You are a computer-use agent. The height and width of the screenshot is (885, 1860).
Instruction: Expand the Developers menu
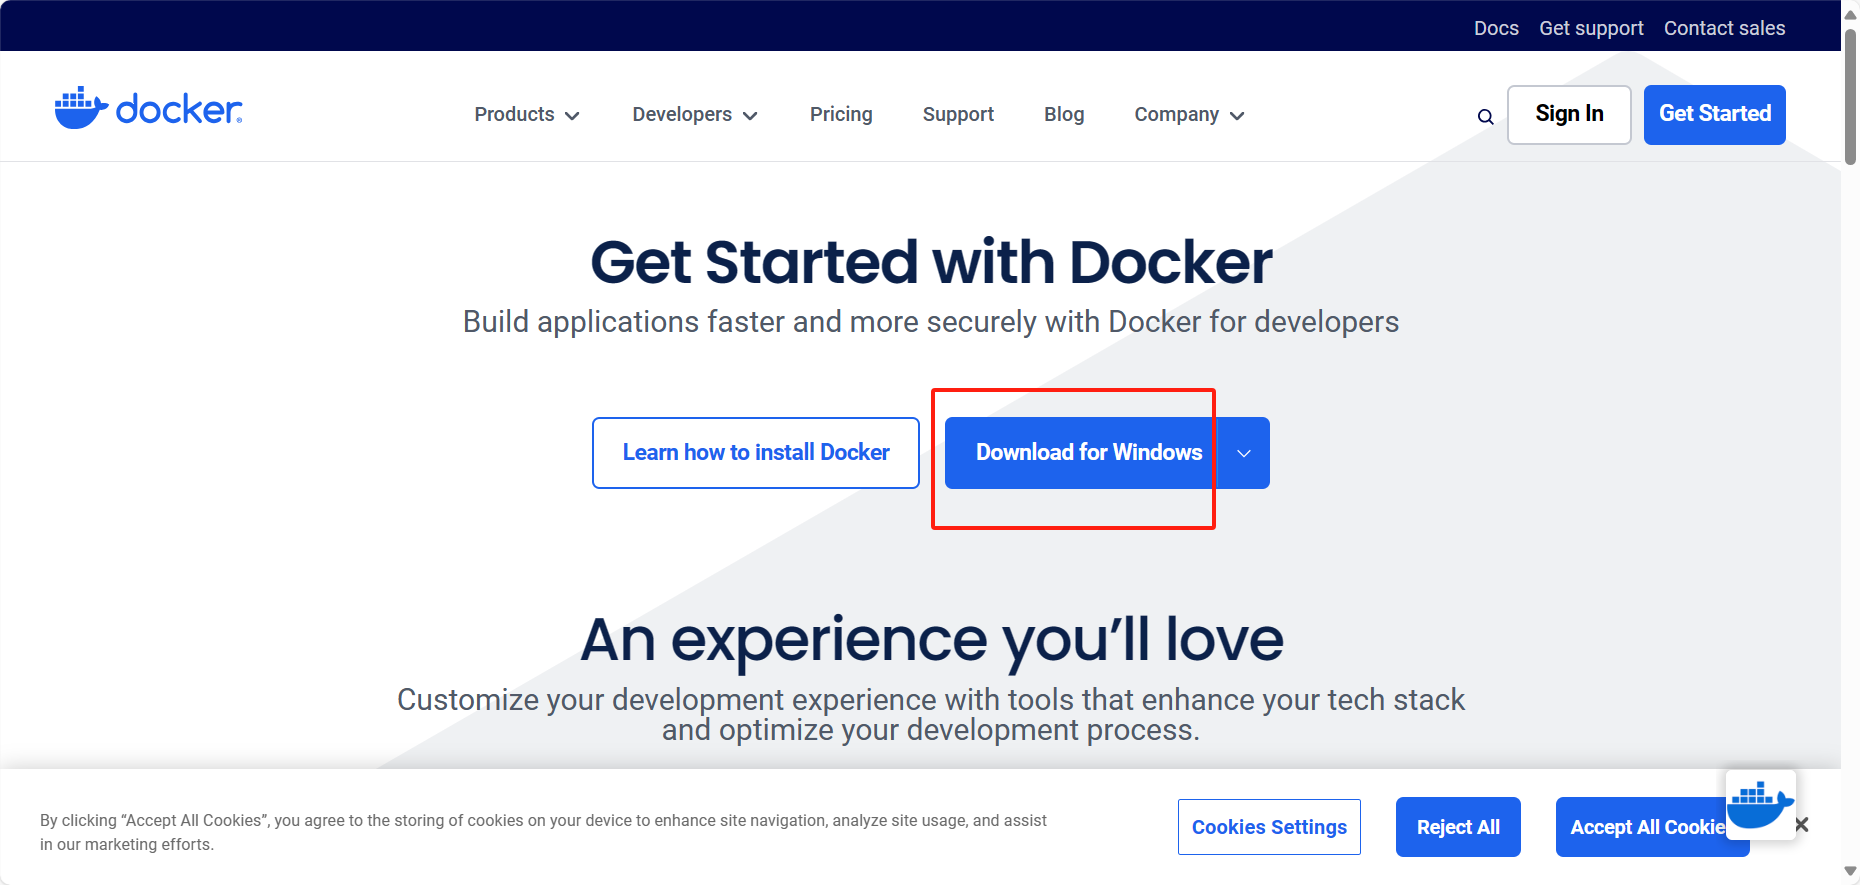695,115
